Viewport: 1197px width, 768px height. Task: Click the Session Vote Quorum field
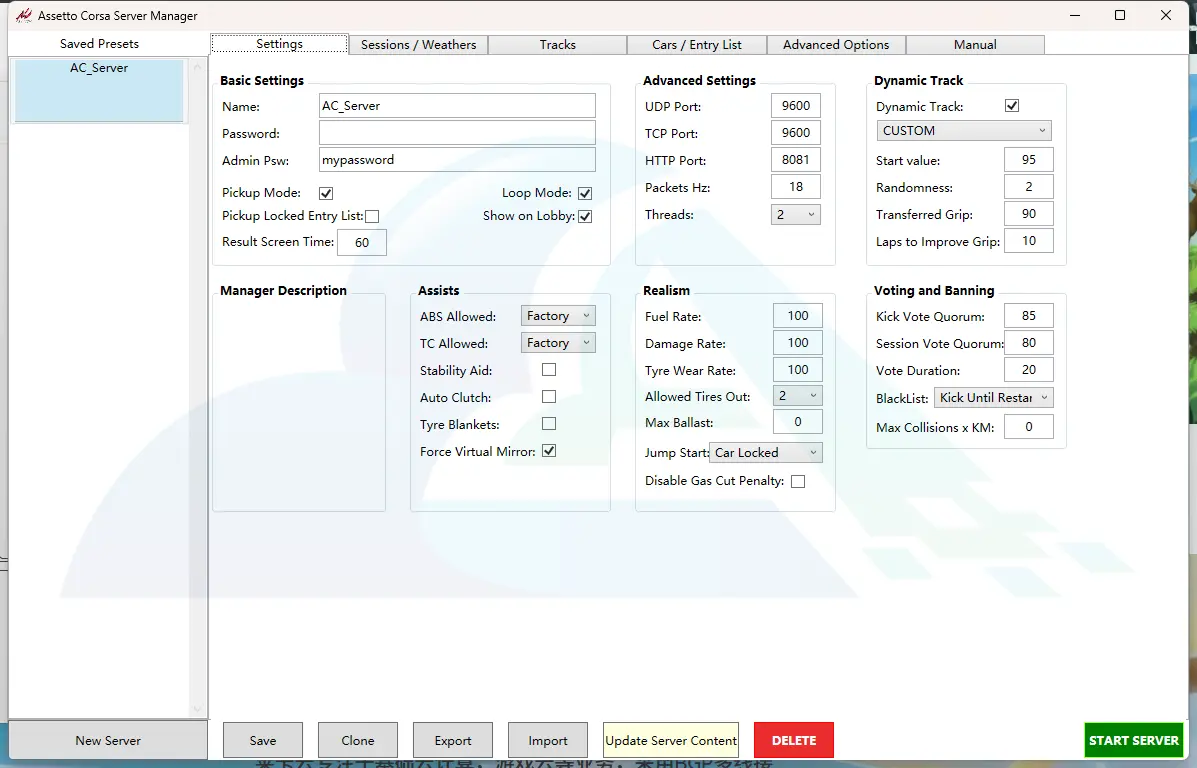click(x=1028, y=343)
